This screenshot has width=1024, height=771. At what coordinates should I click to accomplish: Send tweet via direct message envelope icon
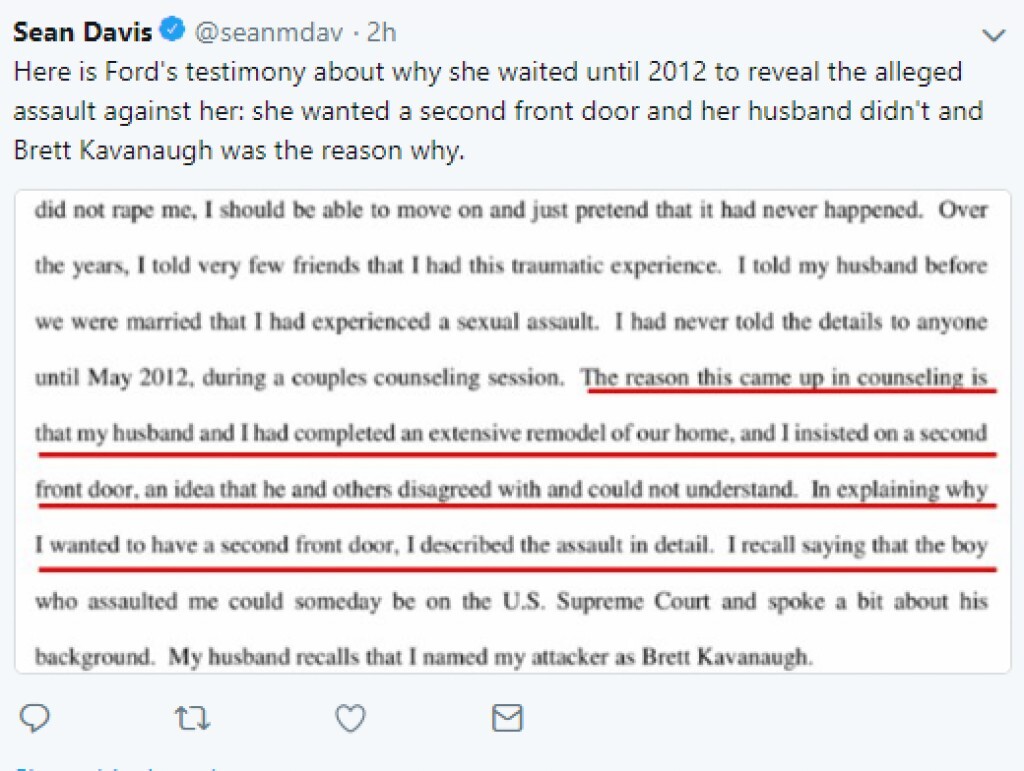pyautogui.click(x=507, y=716)
